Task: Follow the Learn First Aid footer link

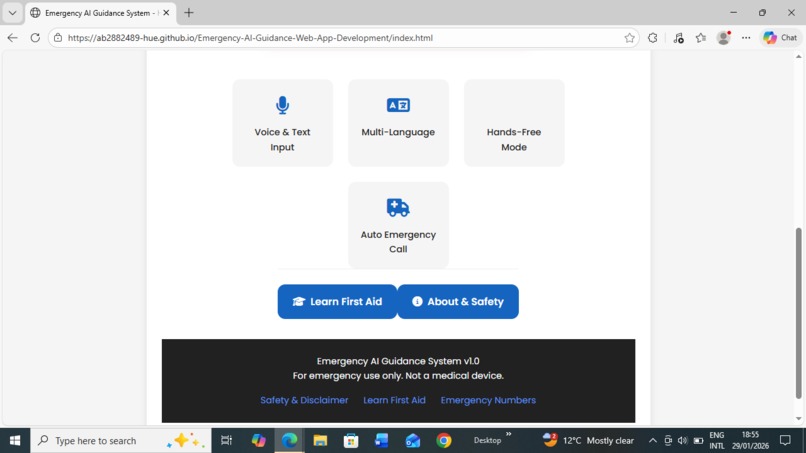Action: click(x=394, y=400)
